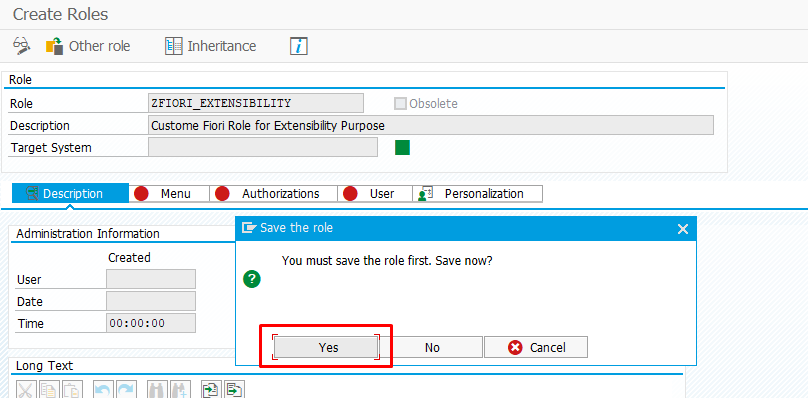This screenshot has width=808, height=398.
Task: Close the Save the role popup
Action: (x=682, y=229)
